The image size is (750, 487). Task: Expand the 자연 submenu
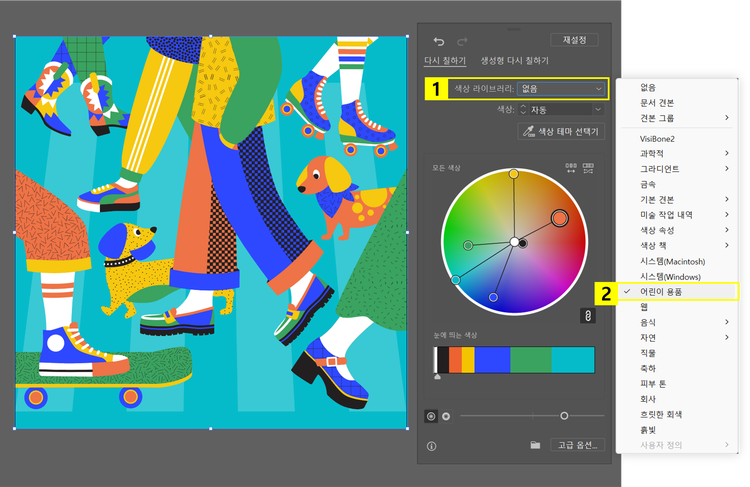[677, 338]
